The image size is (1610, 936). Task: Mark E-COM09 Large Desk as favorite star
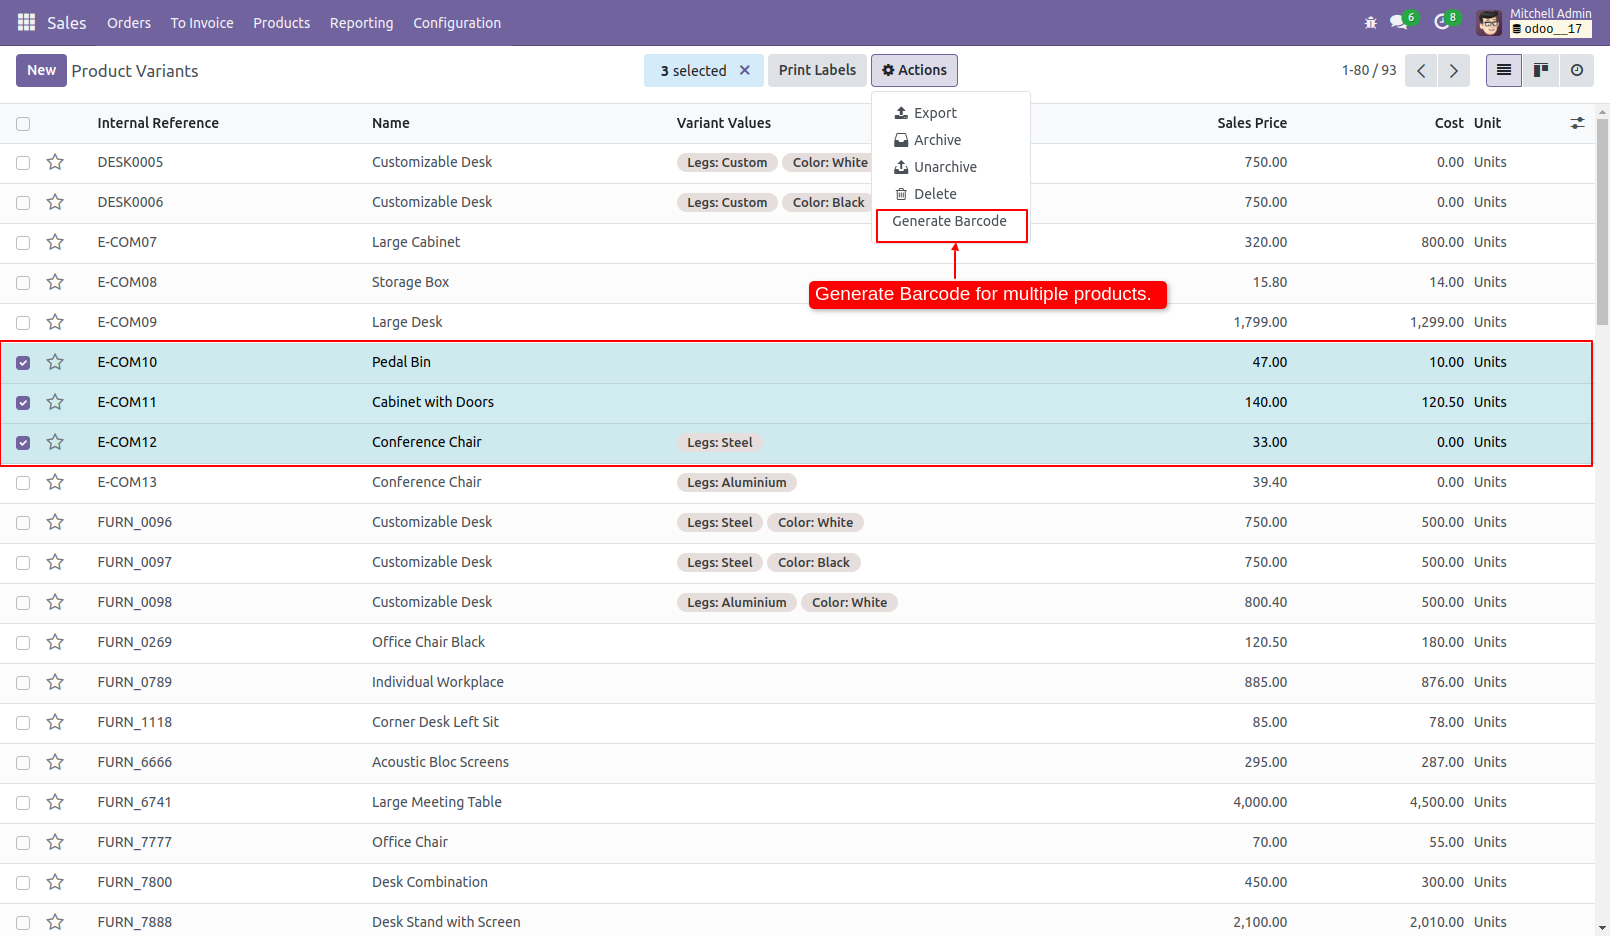(55, 322)
